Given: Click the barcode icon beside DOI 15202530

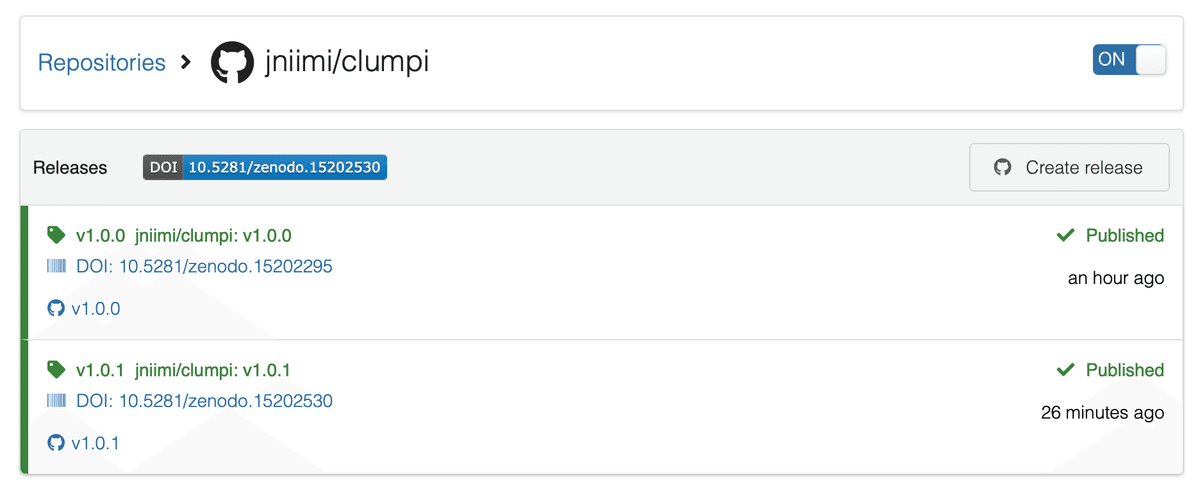Looking at the screenshot, I should [x=56, y=401].
